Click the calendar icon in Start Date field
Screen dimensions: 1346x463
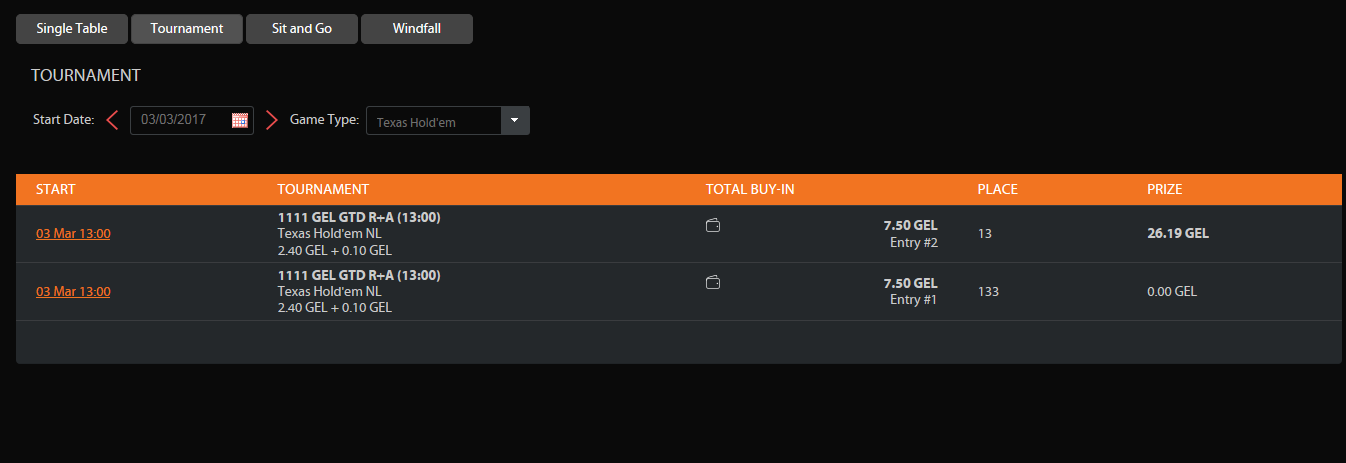click(x=240, y=120)
